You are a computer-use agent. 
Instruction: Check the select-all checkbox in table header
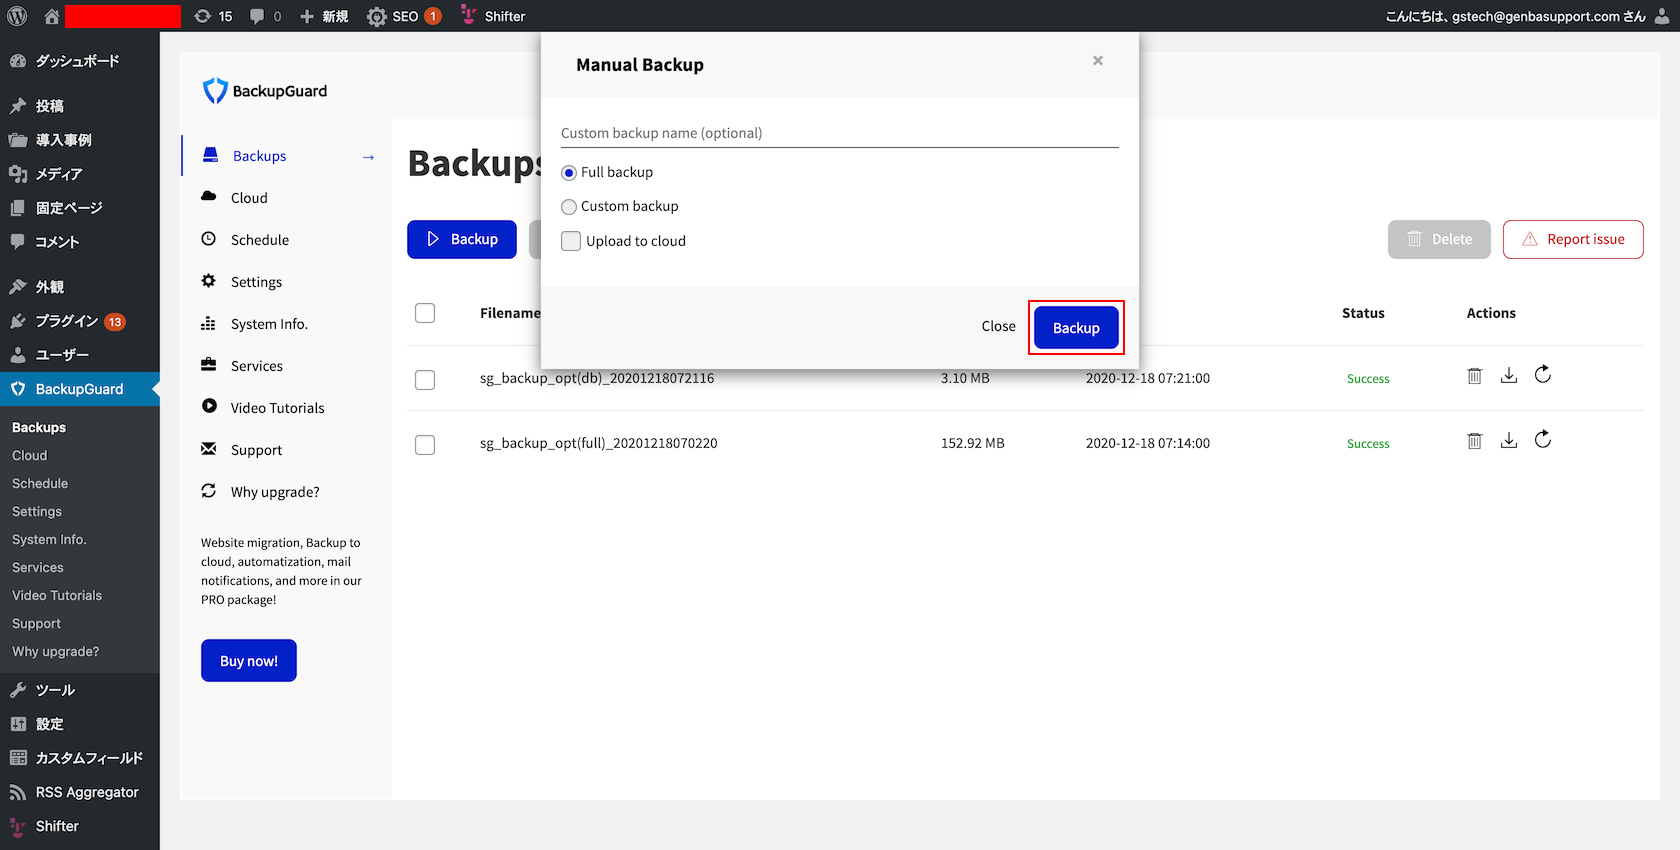tap(425, 313)
